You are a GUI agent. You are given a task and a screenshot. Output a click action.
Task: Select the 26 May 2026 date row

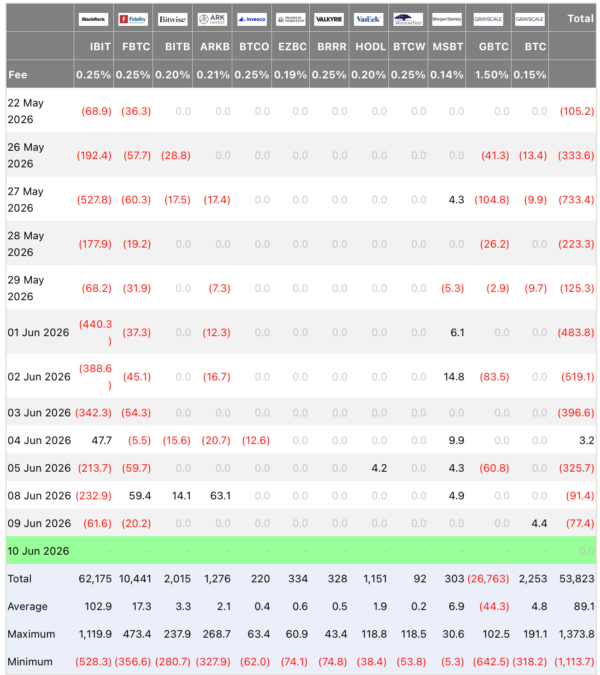tap(301, 155)
